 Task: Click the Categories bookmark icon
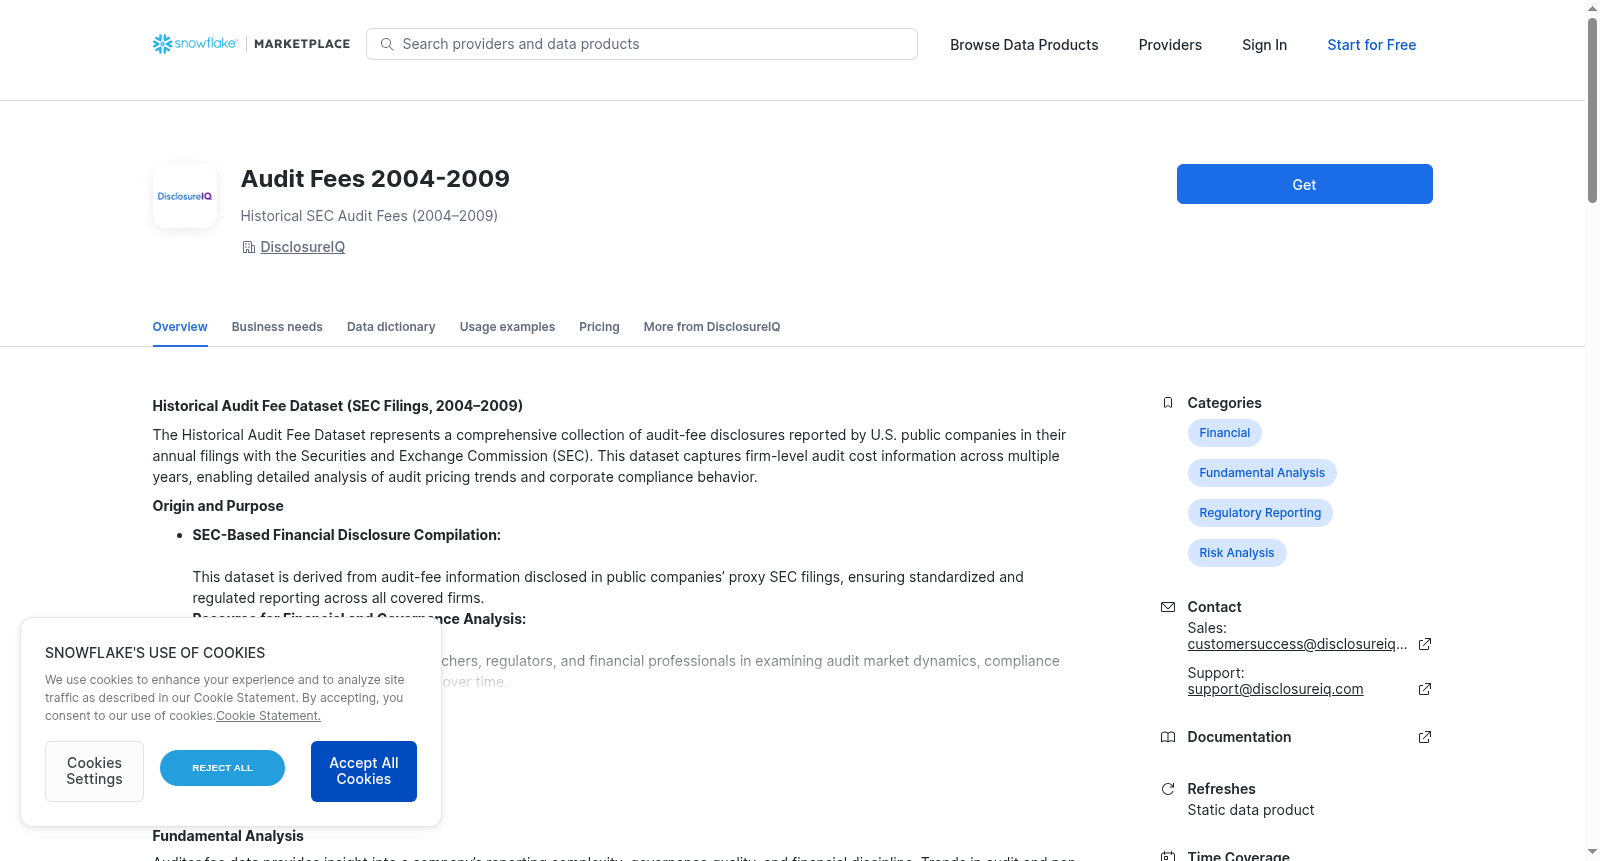1168,403
